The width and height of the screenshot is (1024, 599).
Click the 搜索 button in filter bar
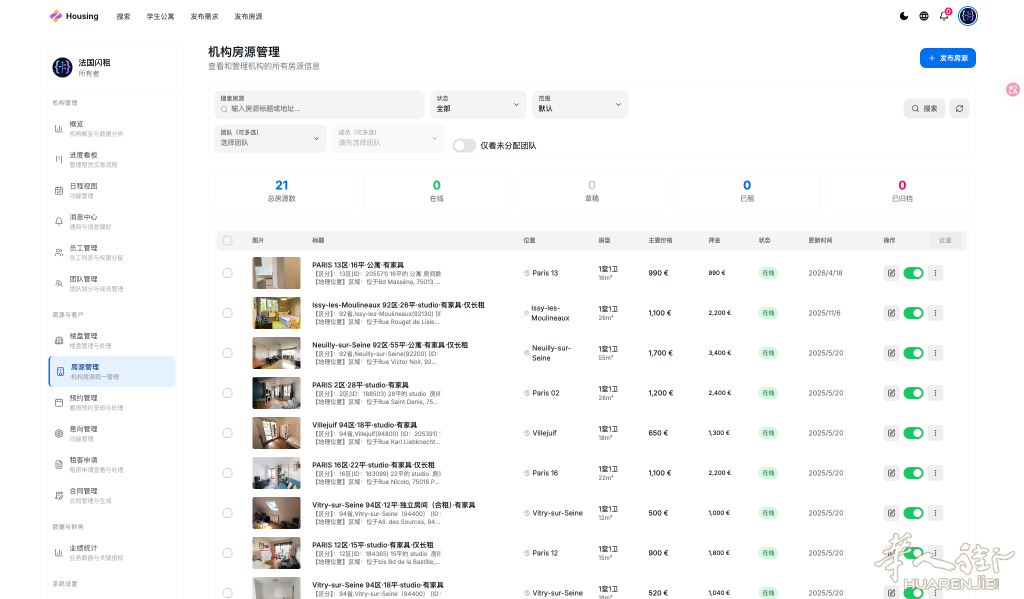coord(925,108)
